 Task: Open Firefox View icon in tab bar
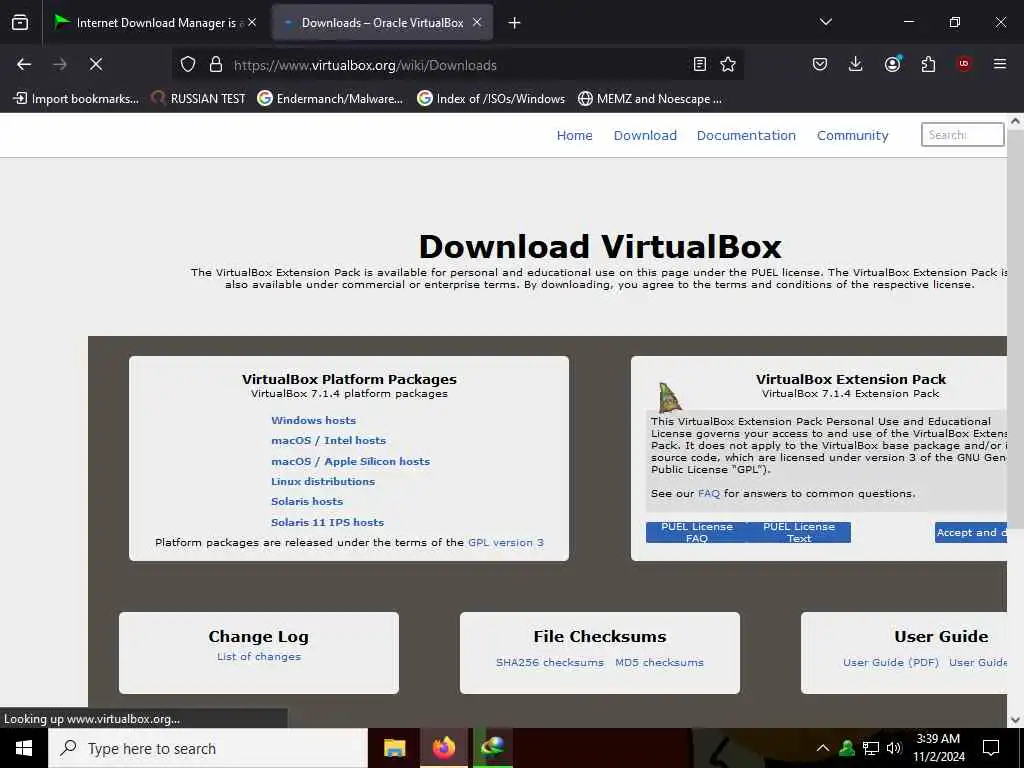pyautogui.click(x=20, y=22)
